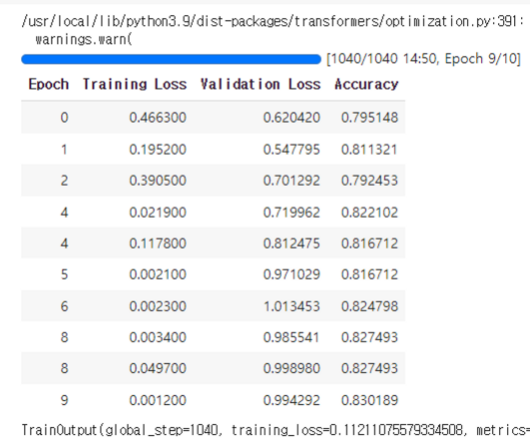
Task: Click training loss value 0.466300
Action: click(x=158, y=118)
